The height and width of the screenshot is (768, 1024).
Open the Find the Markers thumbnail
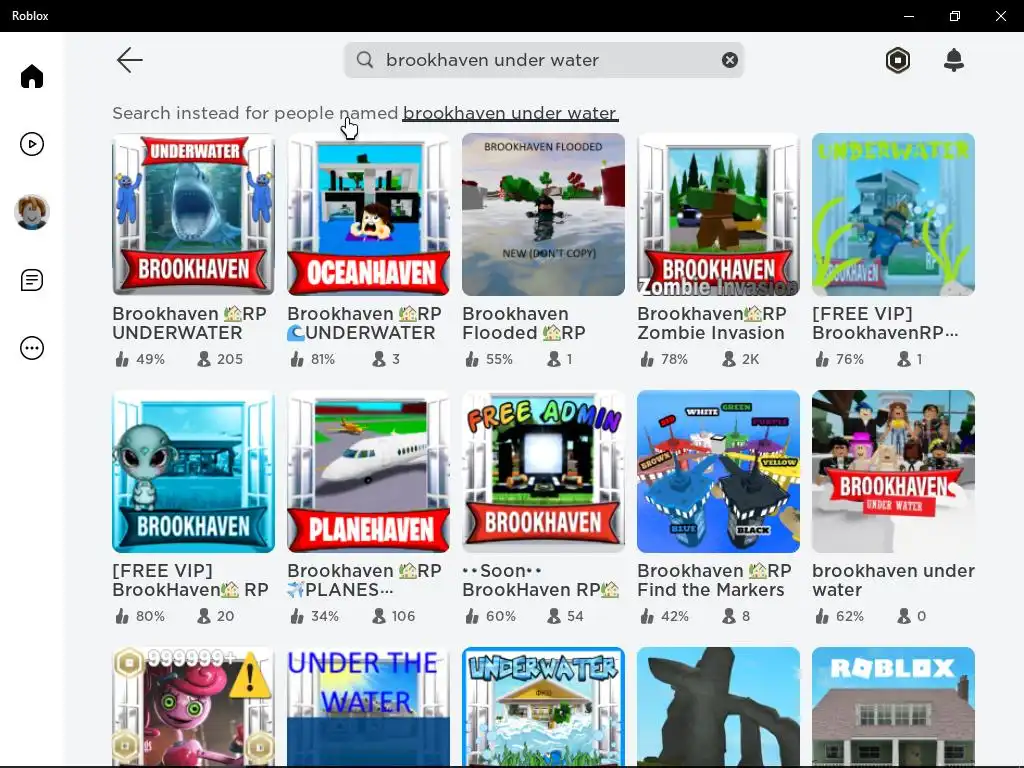(718, 472)
